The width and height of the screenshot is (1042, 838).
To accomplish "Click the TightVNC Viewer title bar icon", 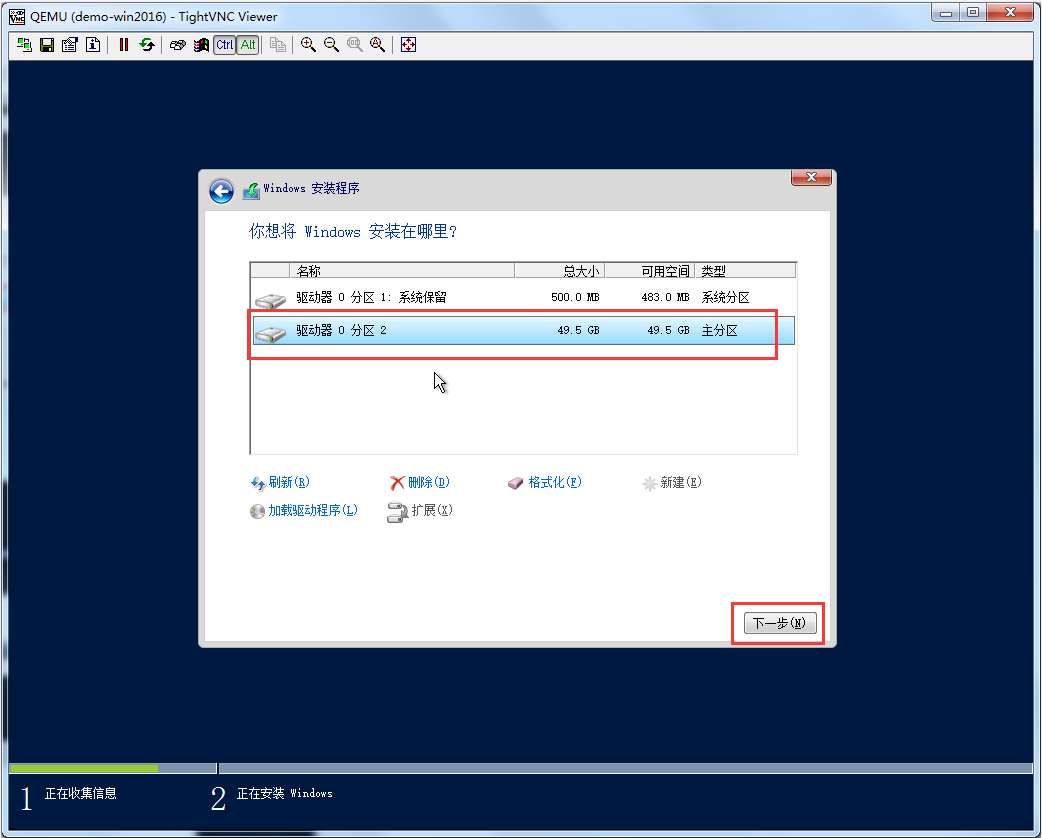I will [17, 16].
